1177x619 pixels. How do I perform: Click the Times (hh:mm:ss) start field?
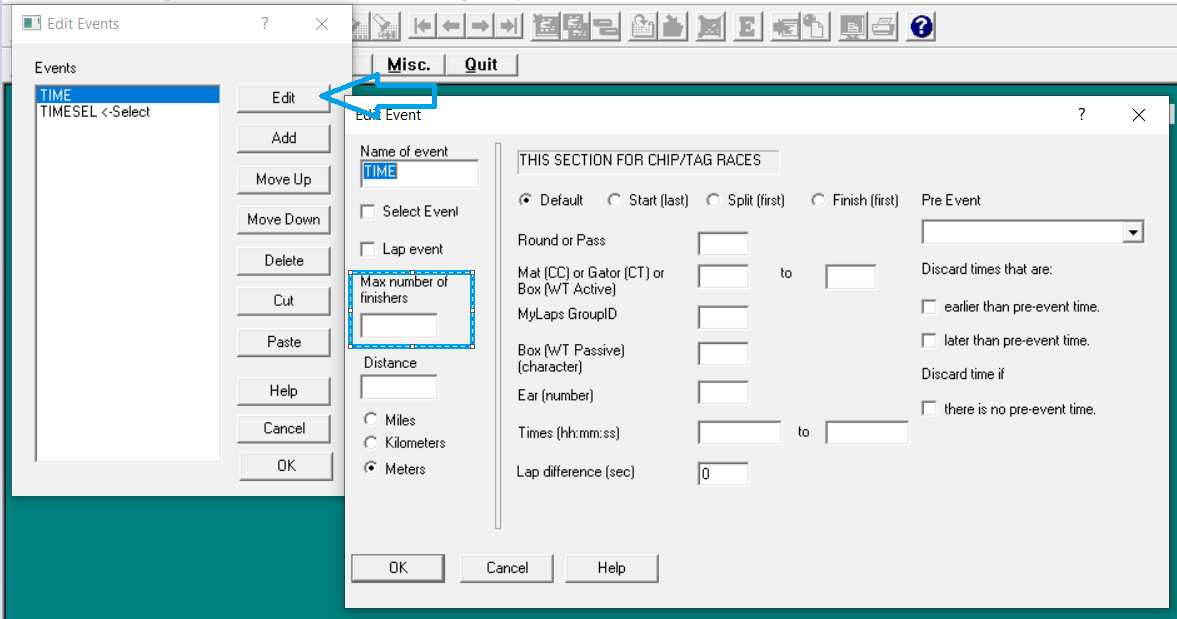tap(739, 432)
